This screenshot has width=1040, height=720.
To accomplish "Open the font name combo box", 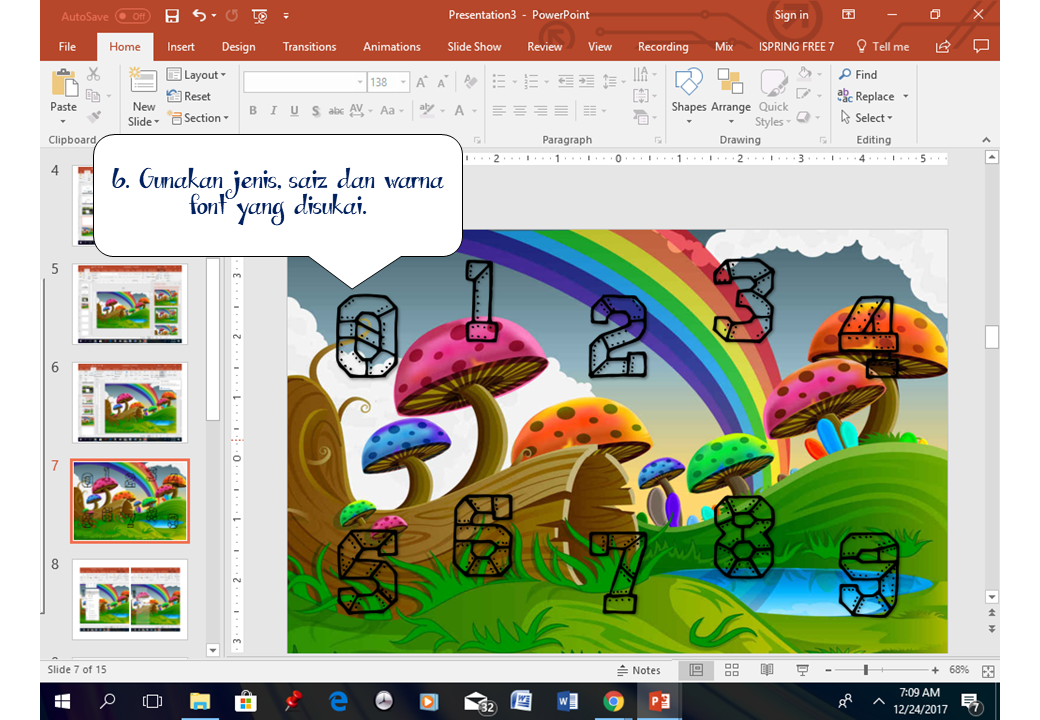I will 304,82.
